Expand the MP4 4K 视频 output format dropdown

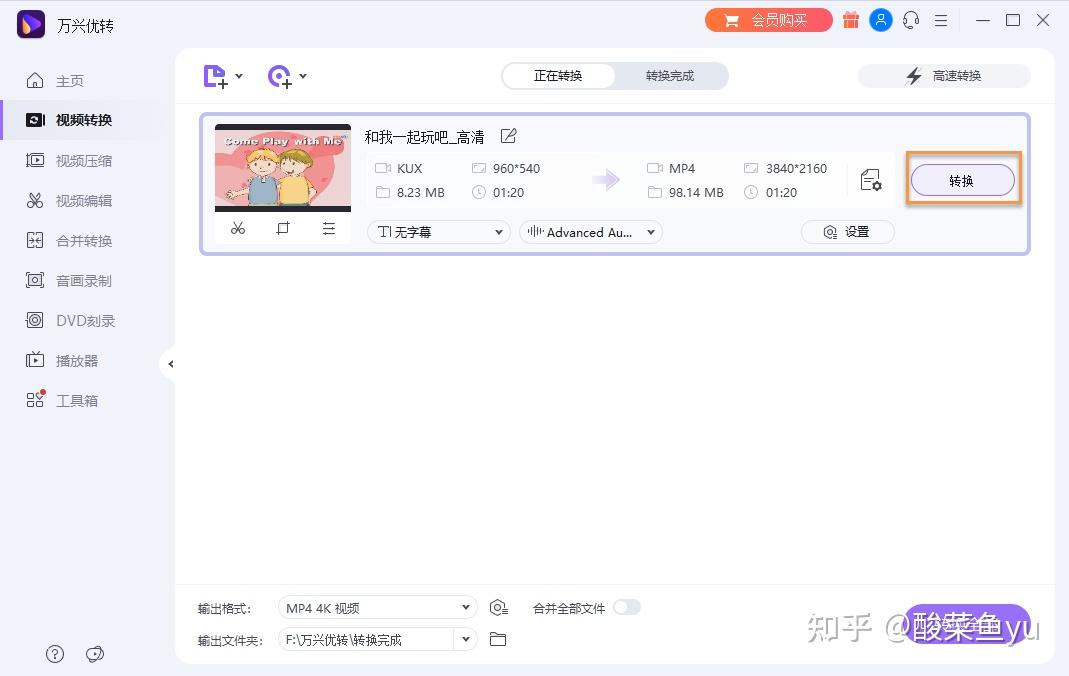(x=377, y=607)
